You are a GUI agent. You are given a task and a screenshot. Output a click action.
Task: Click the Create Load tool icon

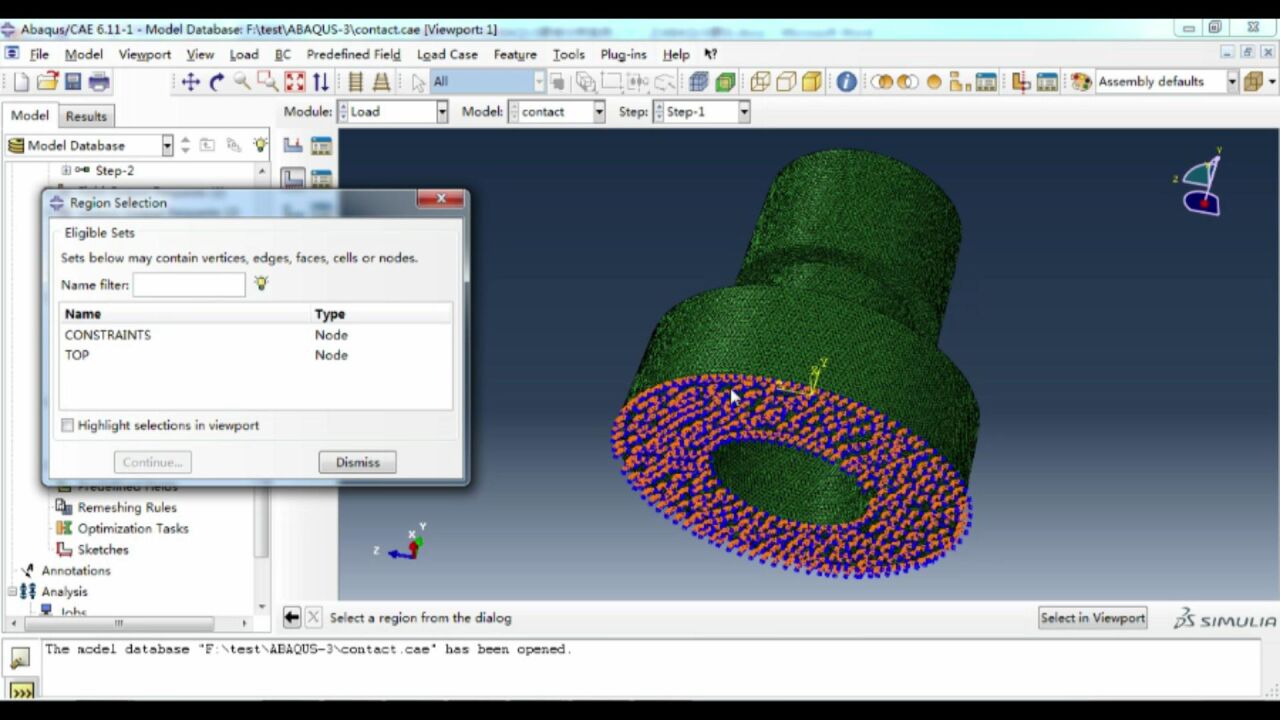click(293, 146)
